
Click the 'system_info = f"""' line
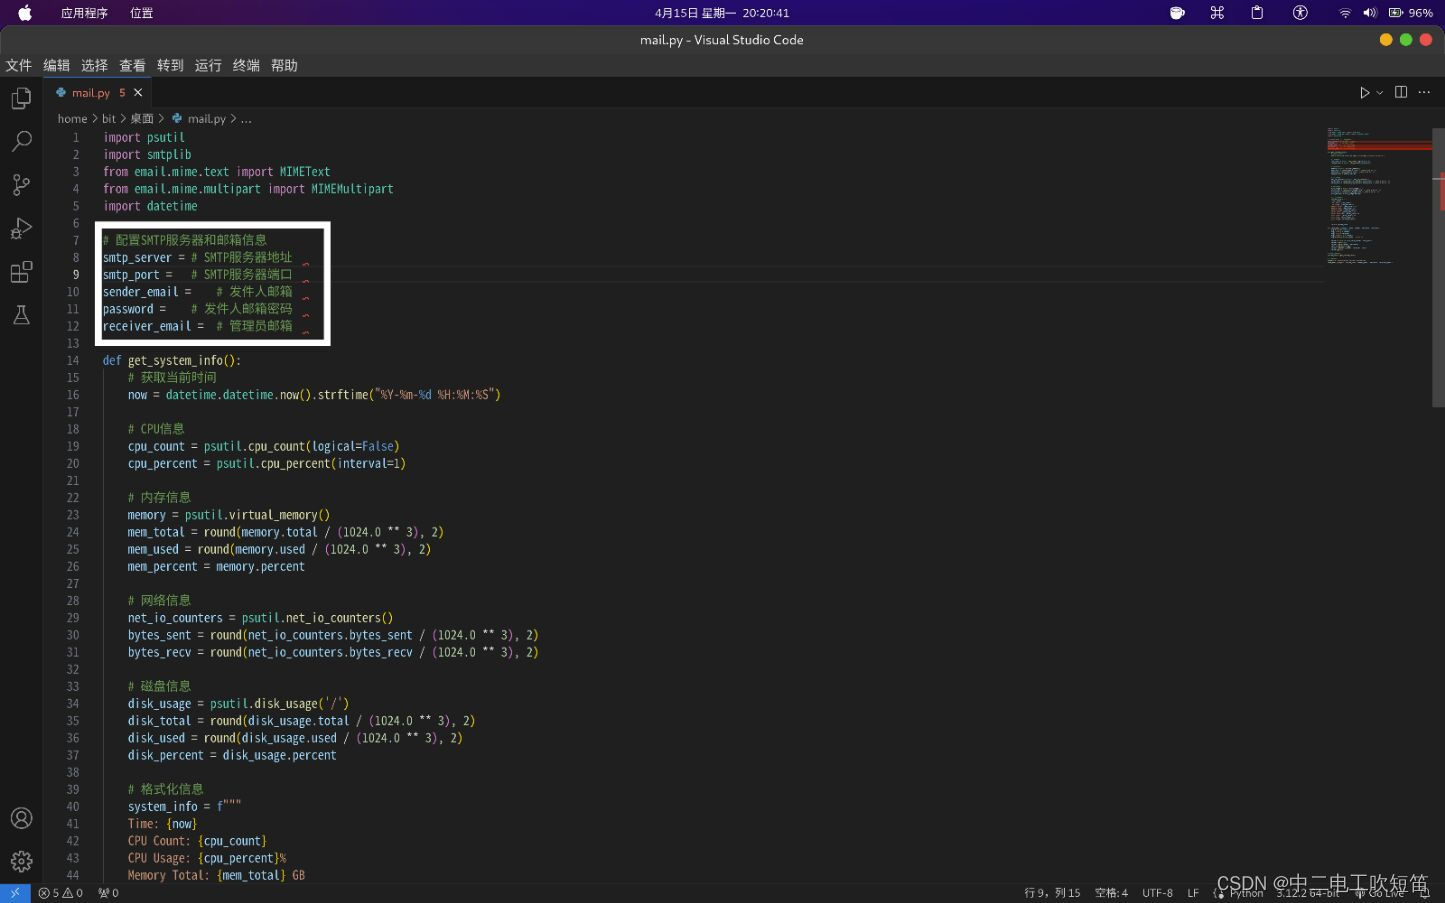coord(184,806)
